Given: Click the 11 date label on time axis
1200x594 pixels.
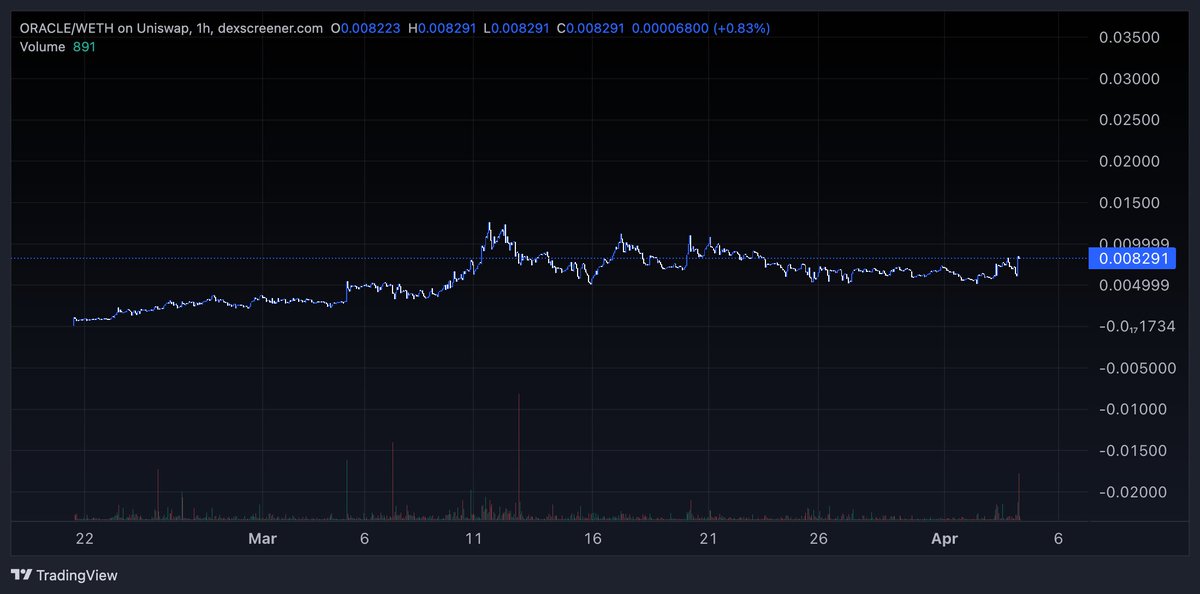Looking at the screenshot, I should point(474,539).
